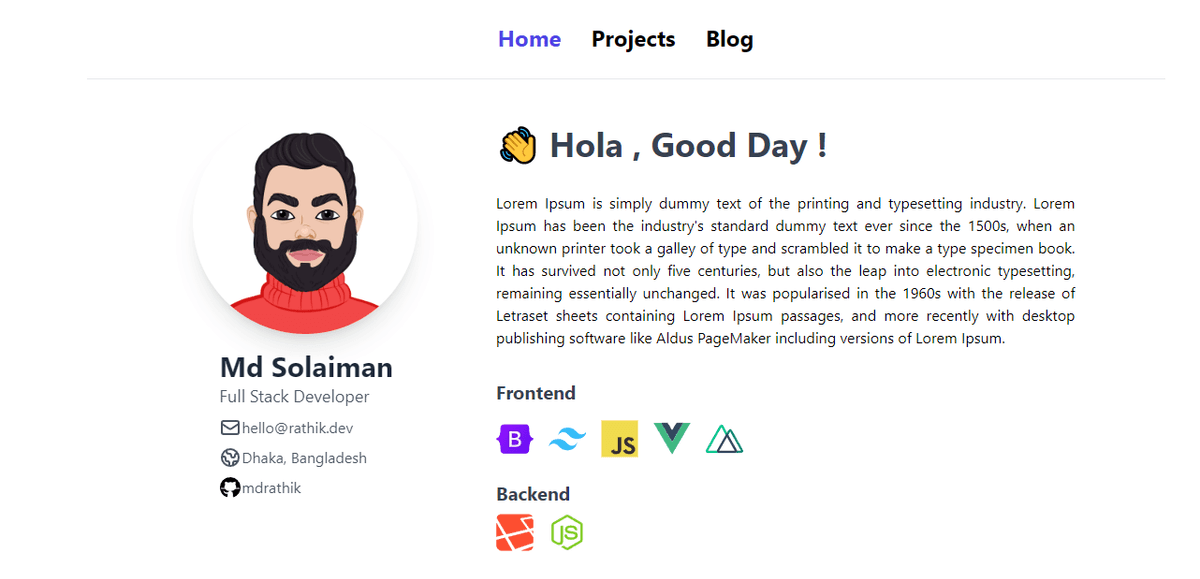This screenshot has width=1200, height=579.
Task: Select the yellow JavaScript JS icon
Action: tap(619, 439)
